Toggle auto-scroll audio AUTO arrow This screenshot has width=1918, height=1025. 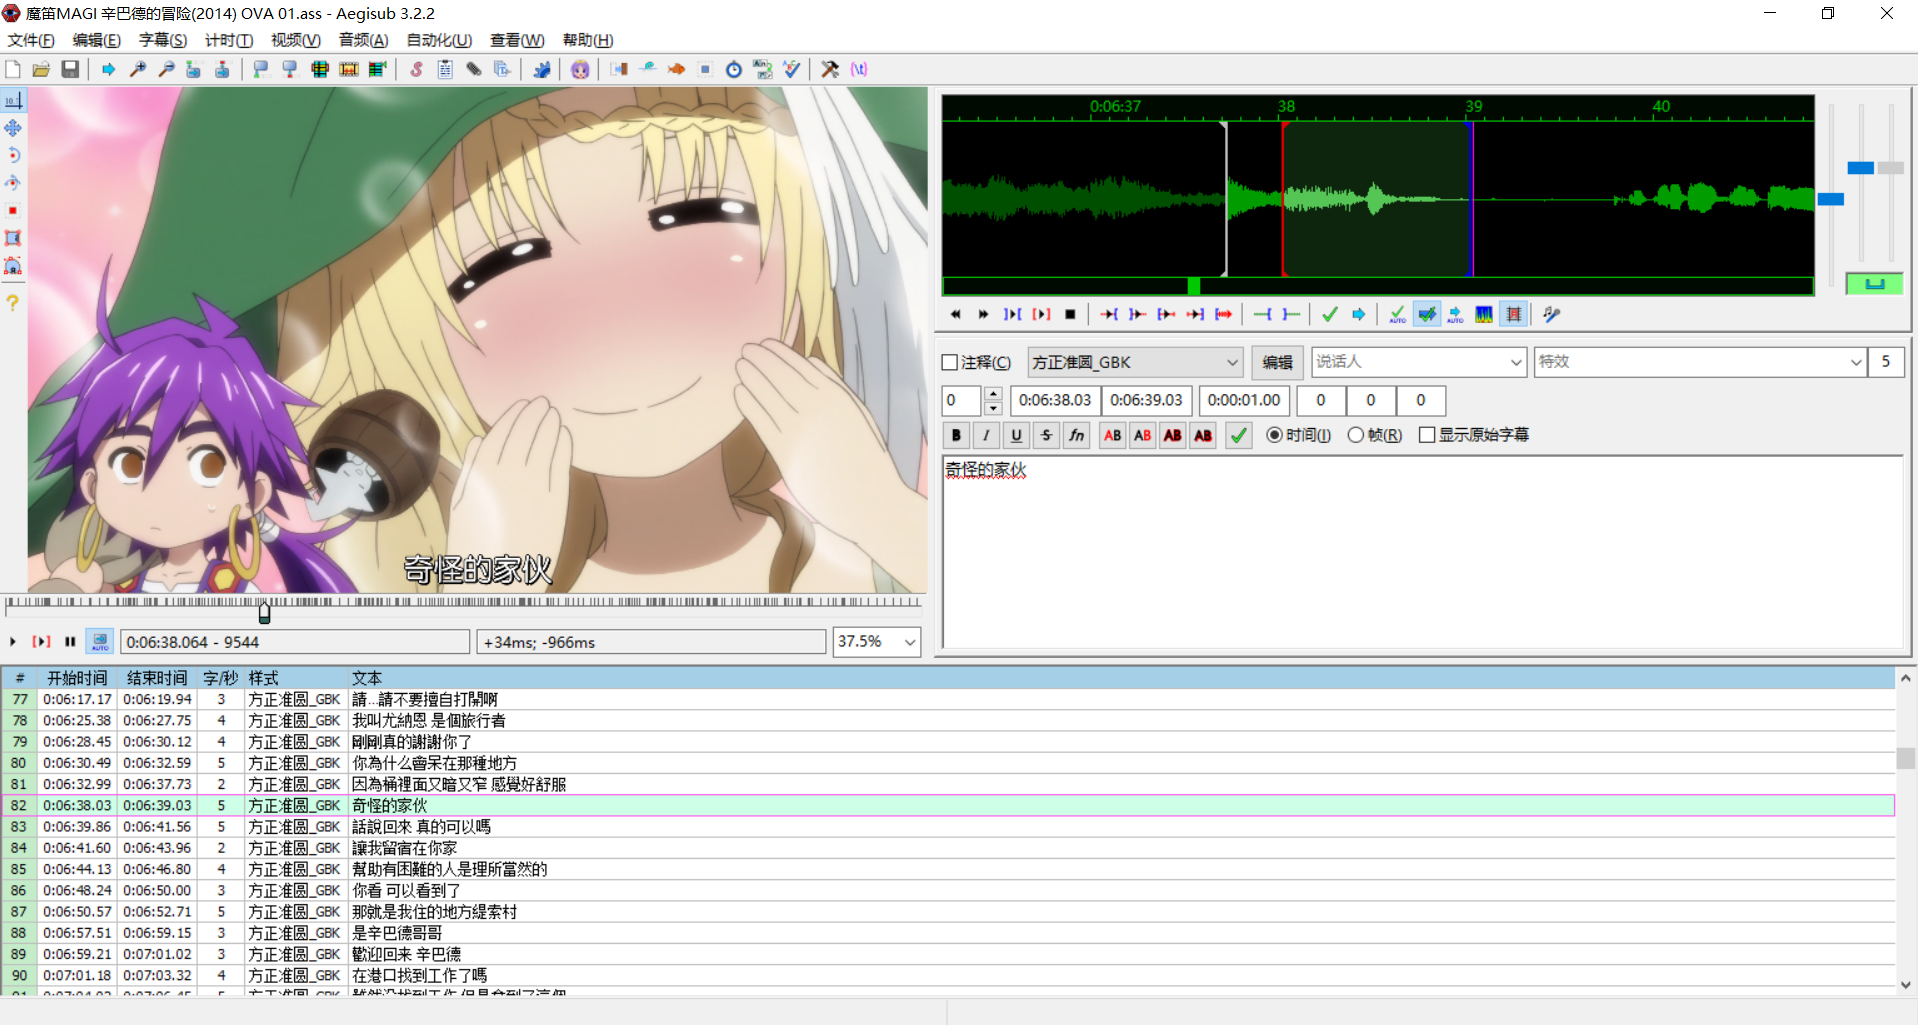coord(1455,314)
